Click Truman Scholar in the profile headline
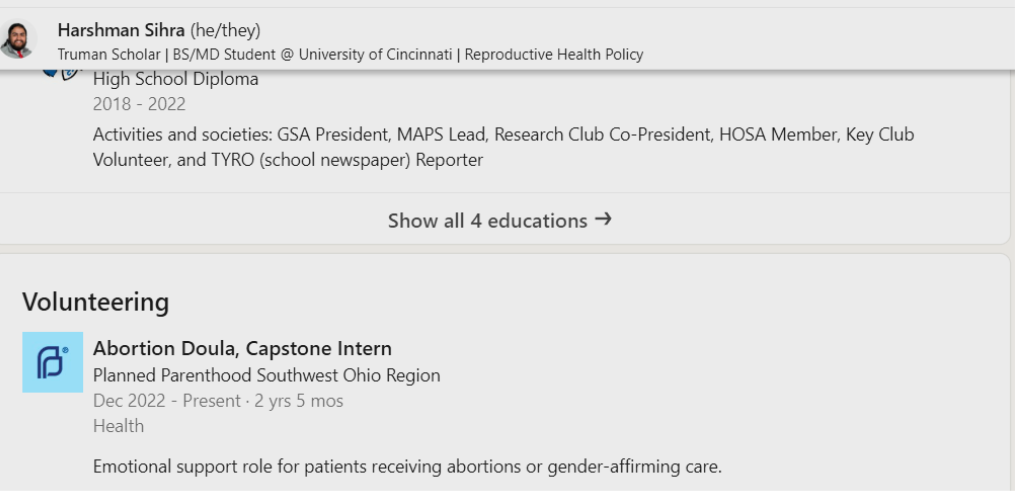The height and width of the screenshot is (491, 1015). click(109, 54)
